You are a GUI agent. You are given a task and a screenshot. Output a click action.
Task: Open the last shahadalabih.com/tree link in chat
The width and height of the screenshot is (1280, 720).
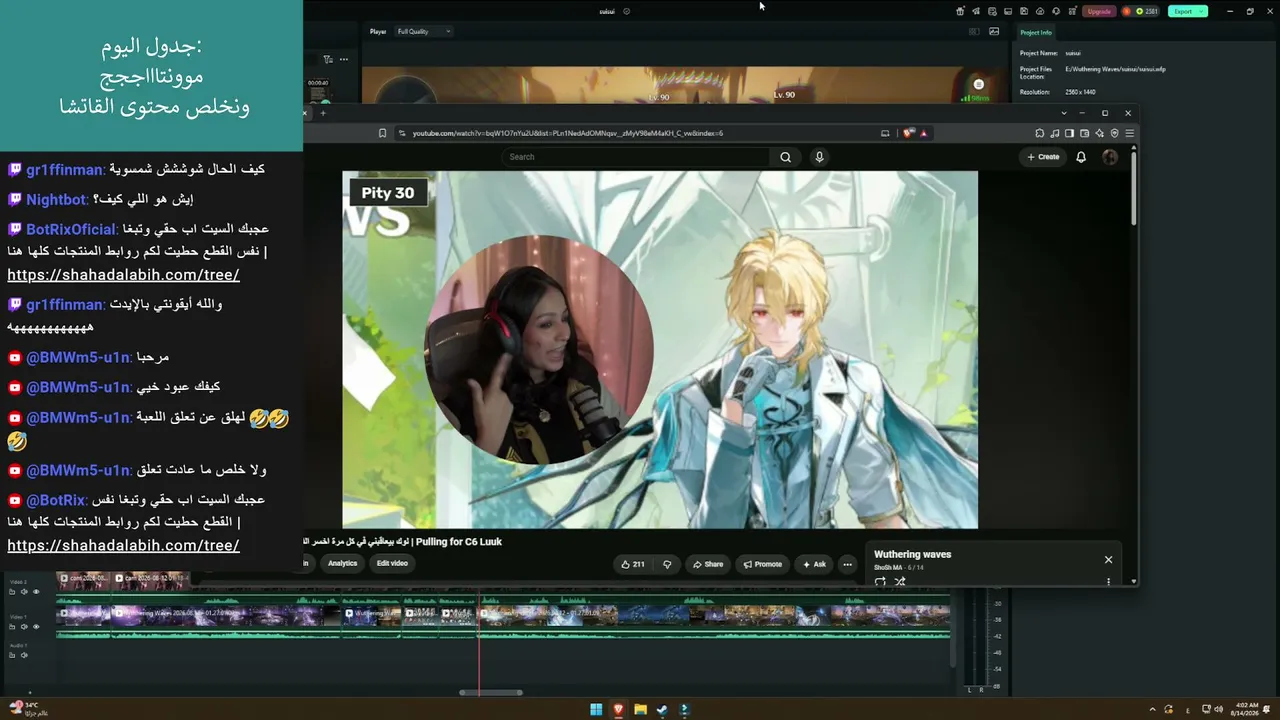coord(123,545)
